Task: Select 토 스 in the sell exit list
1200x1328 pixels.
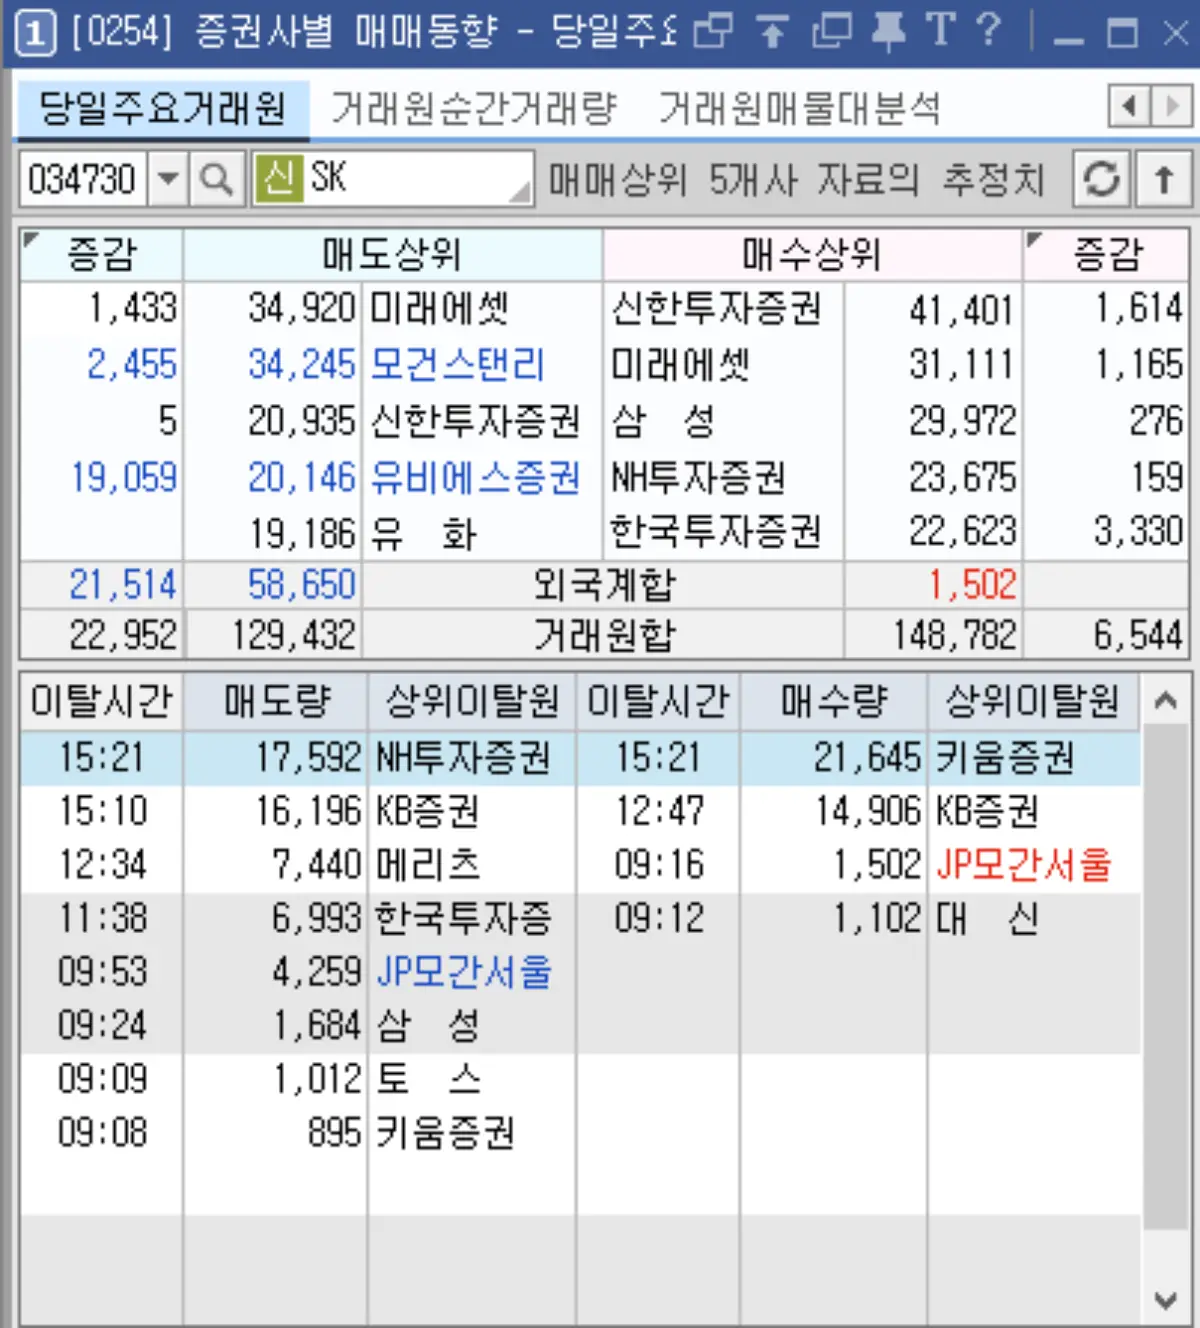Action: coord(428,1078)
